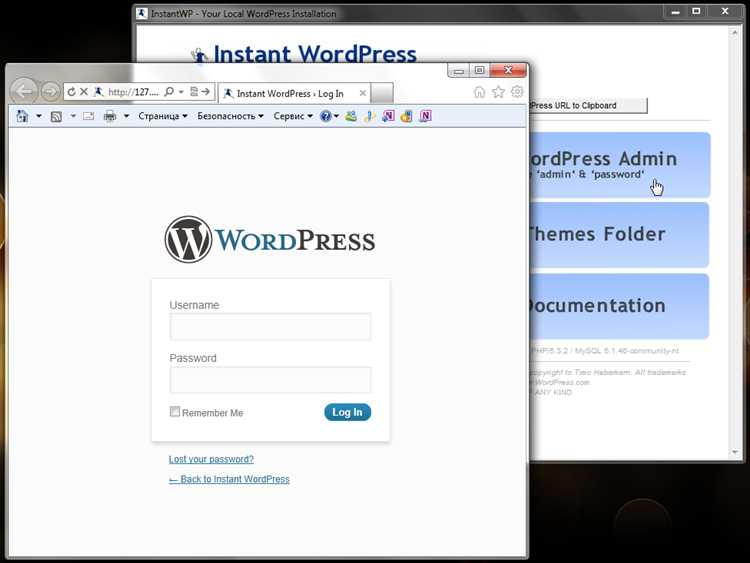This screenshot has width=750, height=563.
Task: Open a new blank browser tab
Action: pyautogui.click(x=382, y=93)
